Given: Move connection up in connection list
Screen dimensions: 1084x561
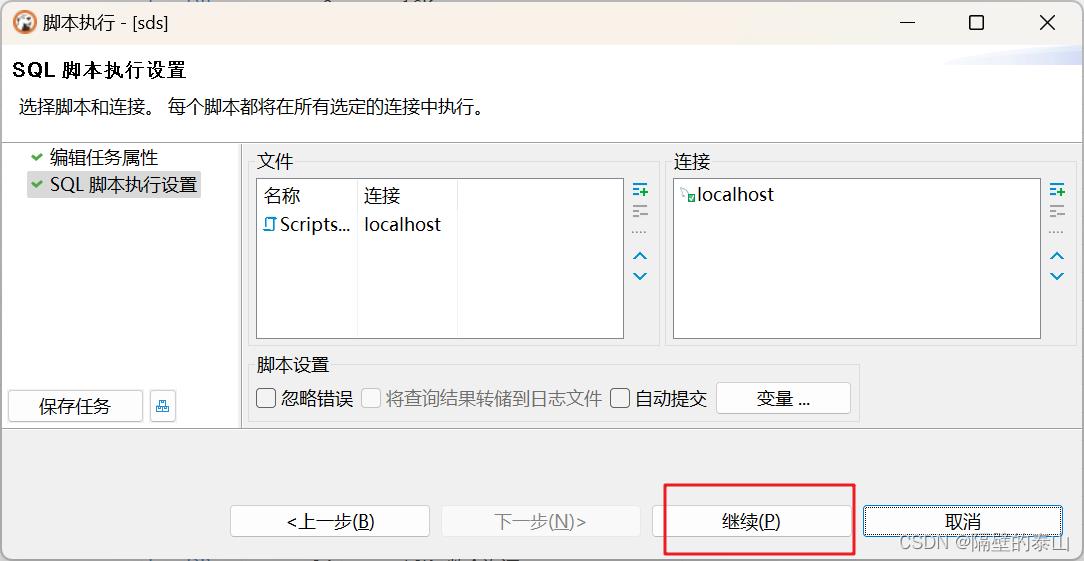Looking at the screenshot, I should [x=1057, y=256].
